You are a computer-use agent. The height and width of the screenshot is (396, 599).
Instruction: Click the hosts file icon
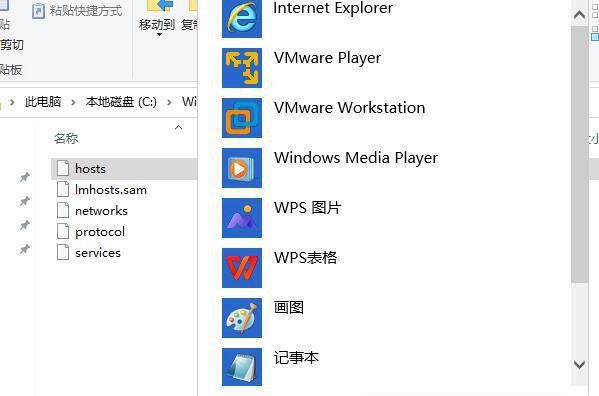(x=63, y=168)
